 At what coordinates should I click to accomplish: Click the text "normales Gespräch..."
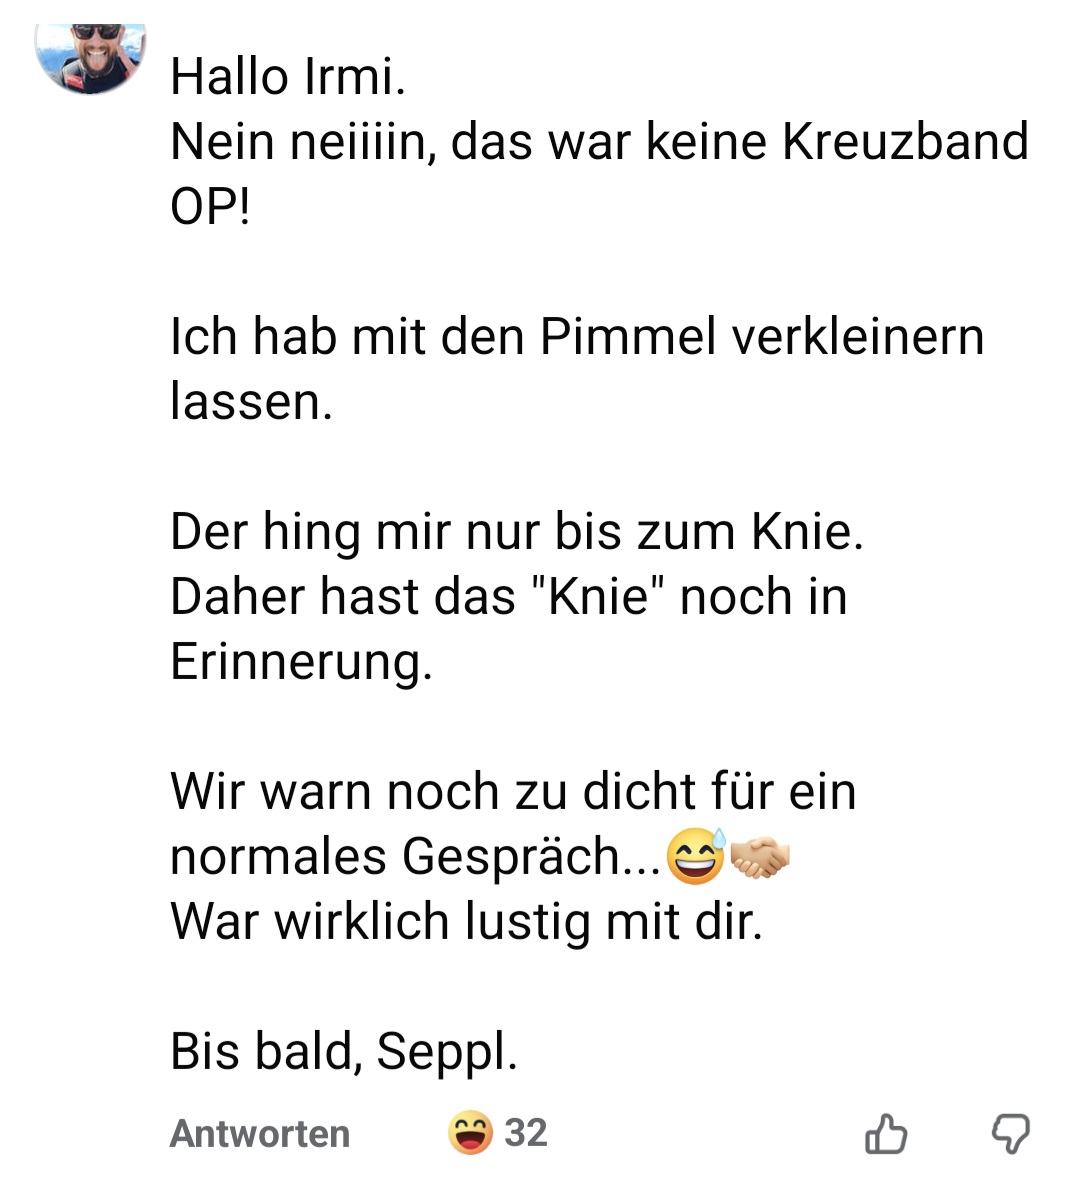tap(415, 857)
